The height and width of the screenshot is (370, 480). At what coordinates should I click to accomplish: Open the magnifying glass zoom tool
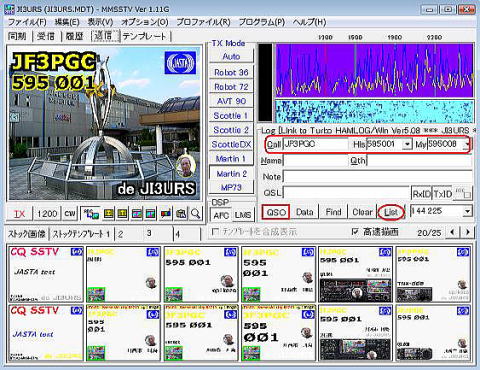[x=196, y=213]
